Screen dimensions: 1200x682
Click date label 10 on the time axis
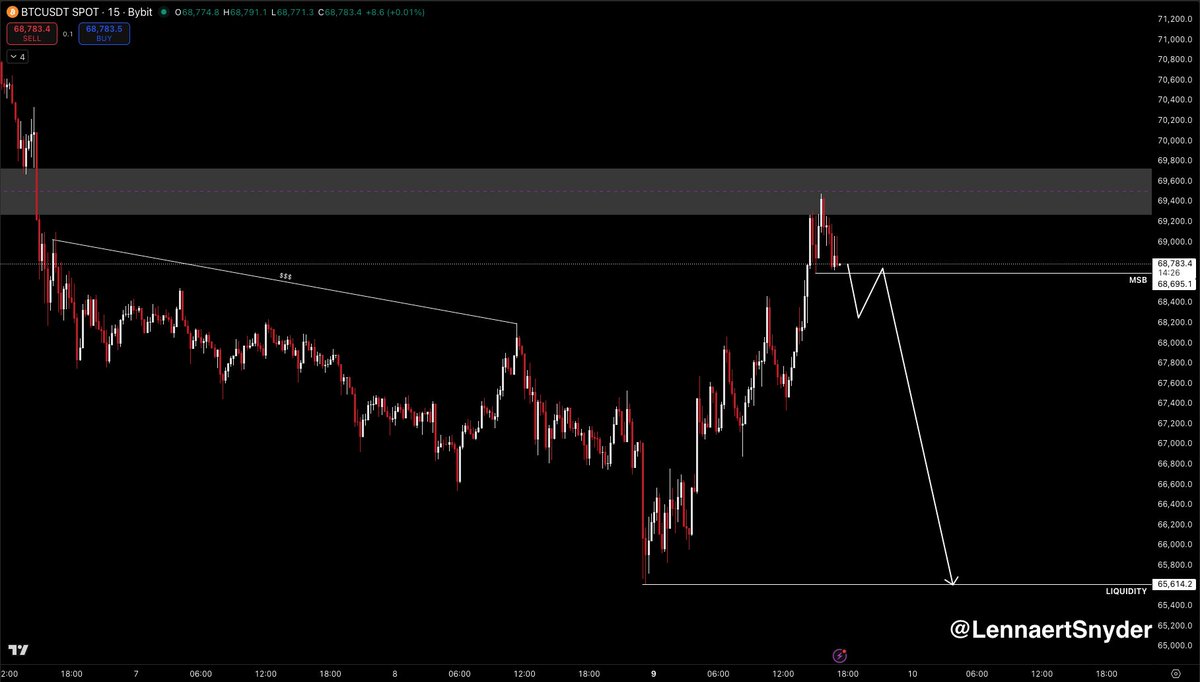[912, 674]
